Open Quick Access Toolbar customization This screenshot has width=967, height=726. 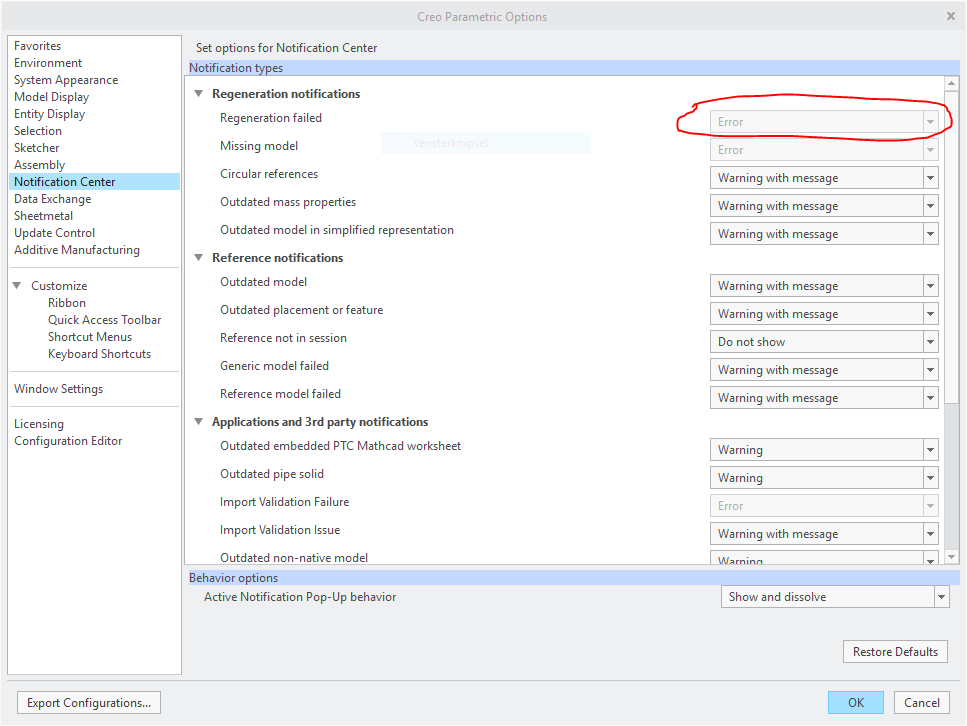point(105,320)
